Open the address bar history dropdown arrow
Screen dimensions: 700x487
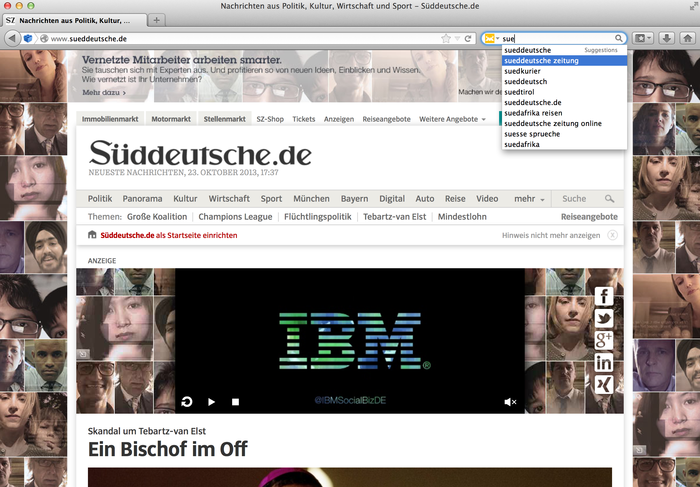pyautogui.click(x=457, y=38)
